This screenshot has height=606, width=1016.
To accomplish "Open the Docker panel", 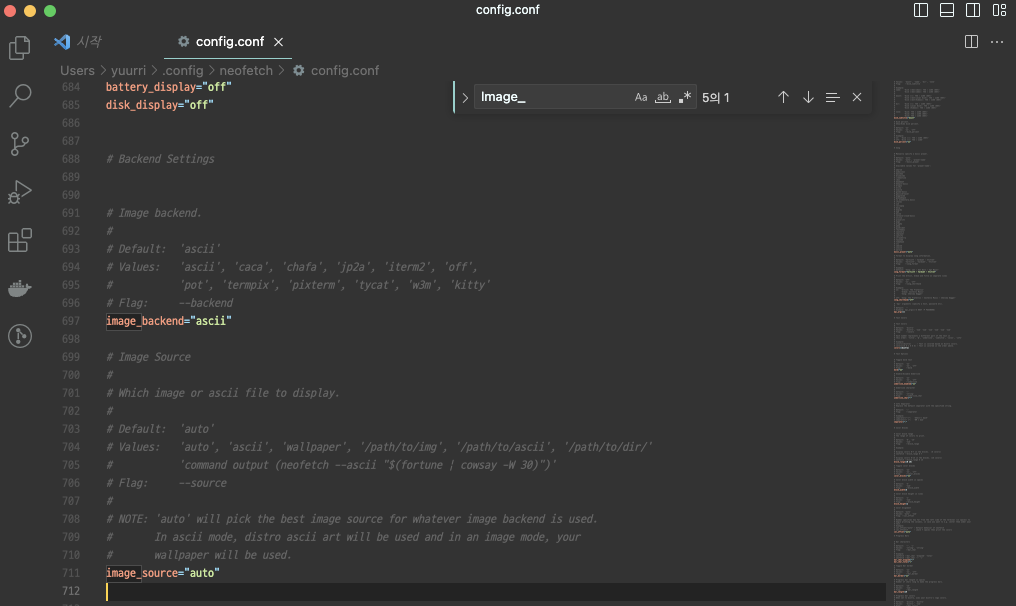I will [x=19, y=288].
